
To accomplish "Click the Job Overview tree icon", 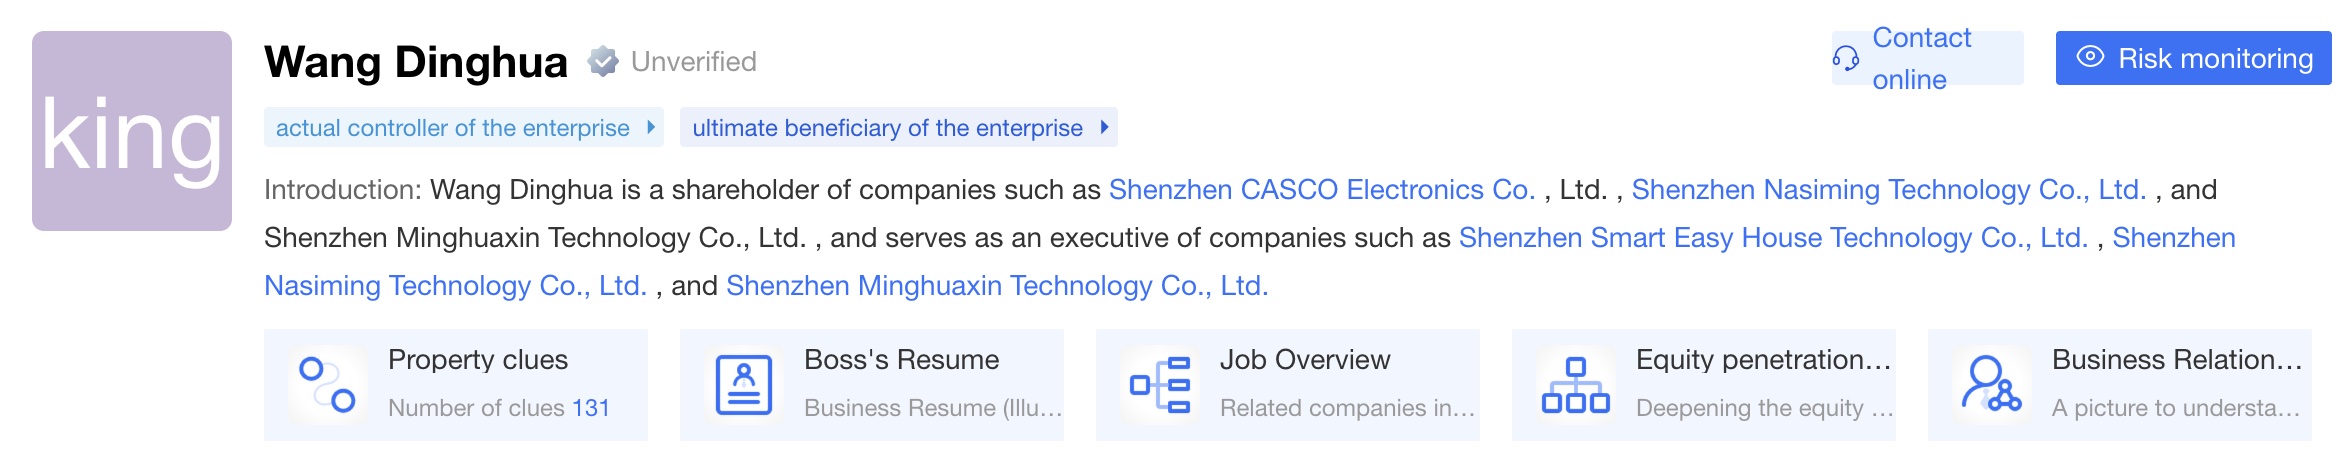I will point(1160,385).
